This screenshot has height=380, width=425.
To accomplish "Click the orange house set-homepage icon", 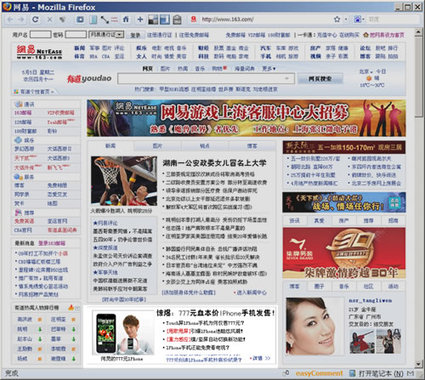I will (366, 35).
